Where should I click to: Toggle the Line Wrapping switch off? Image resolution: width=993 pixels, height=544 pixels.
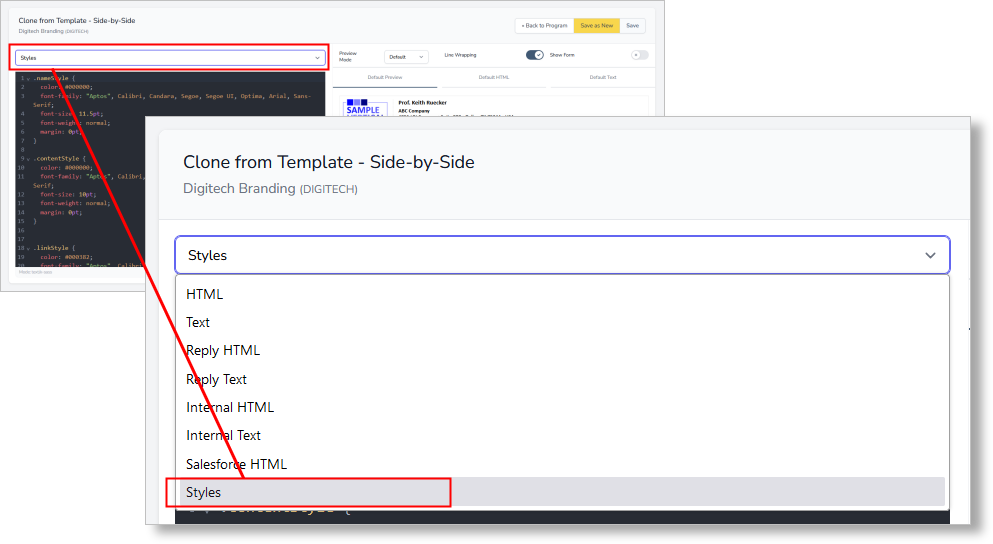[534, 55]
